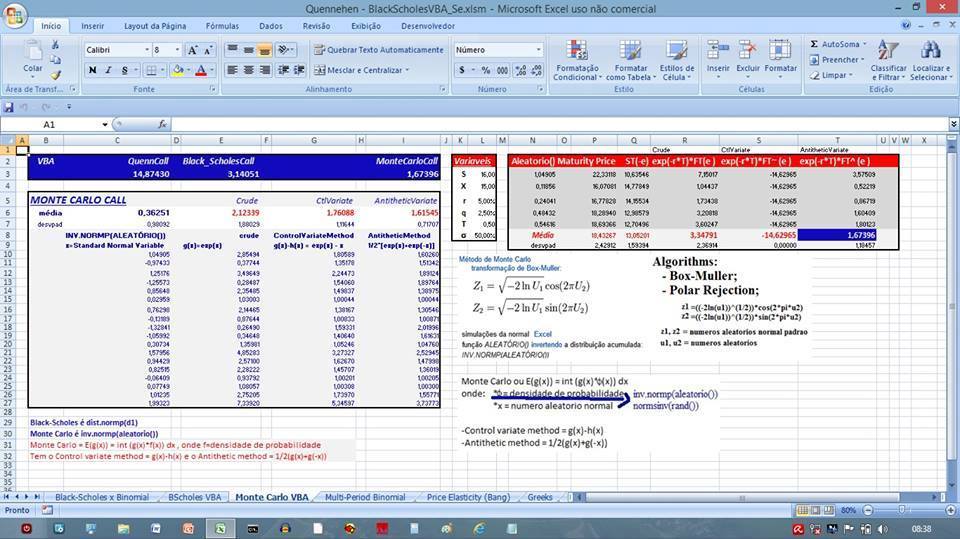Screen dimensions: 960x539
Task: Open the Calibri font name dropdown
Action: tap(147, 50)
